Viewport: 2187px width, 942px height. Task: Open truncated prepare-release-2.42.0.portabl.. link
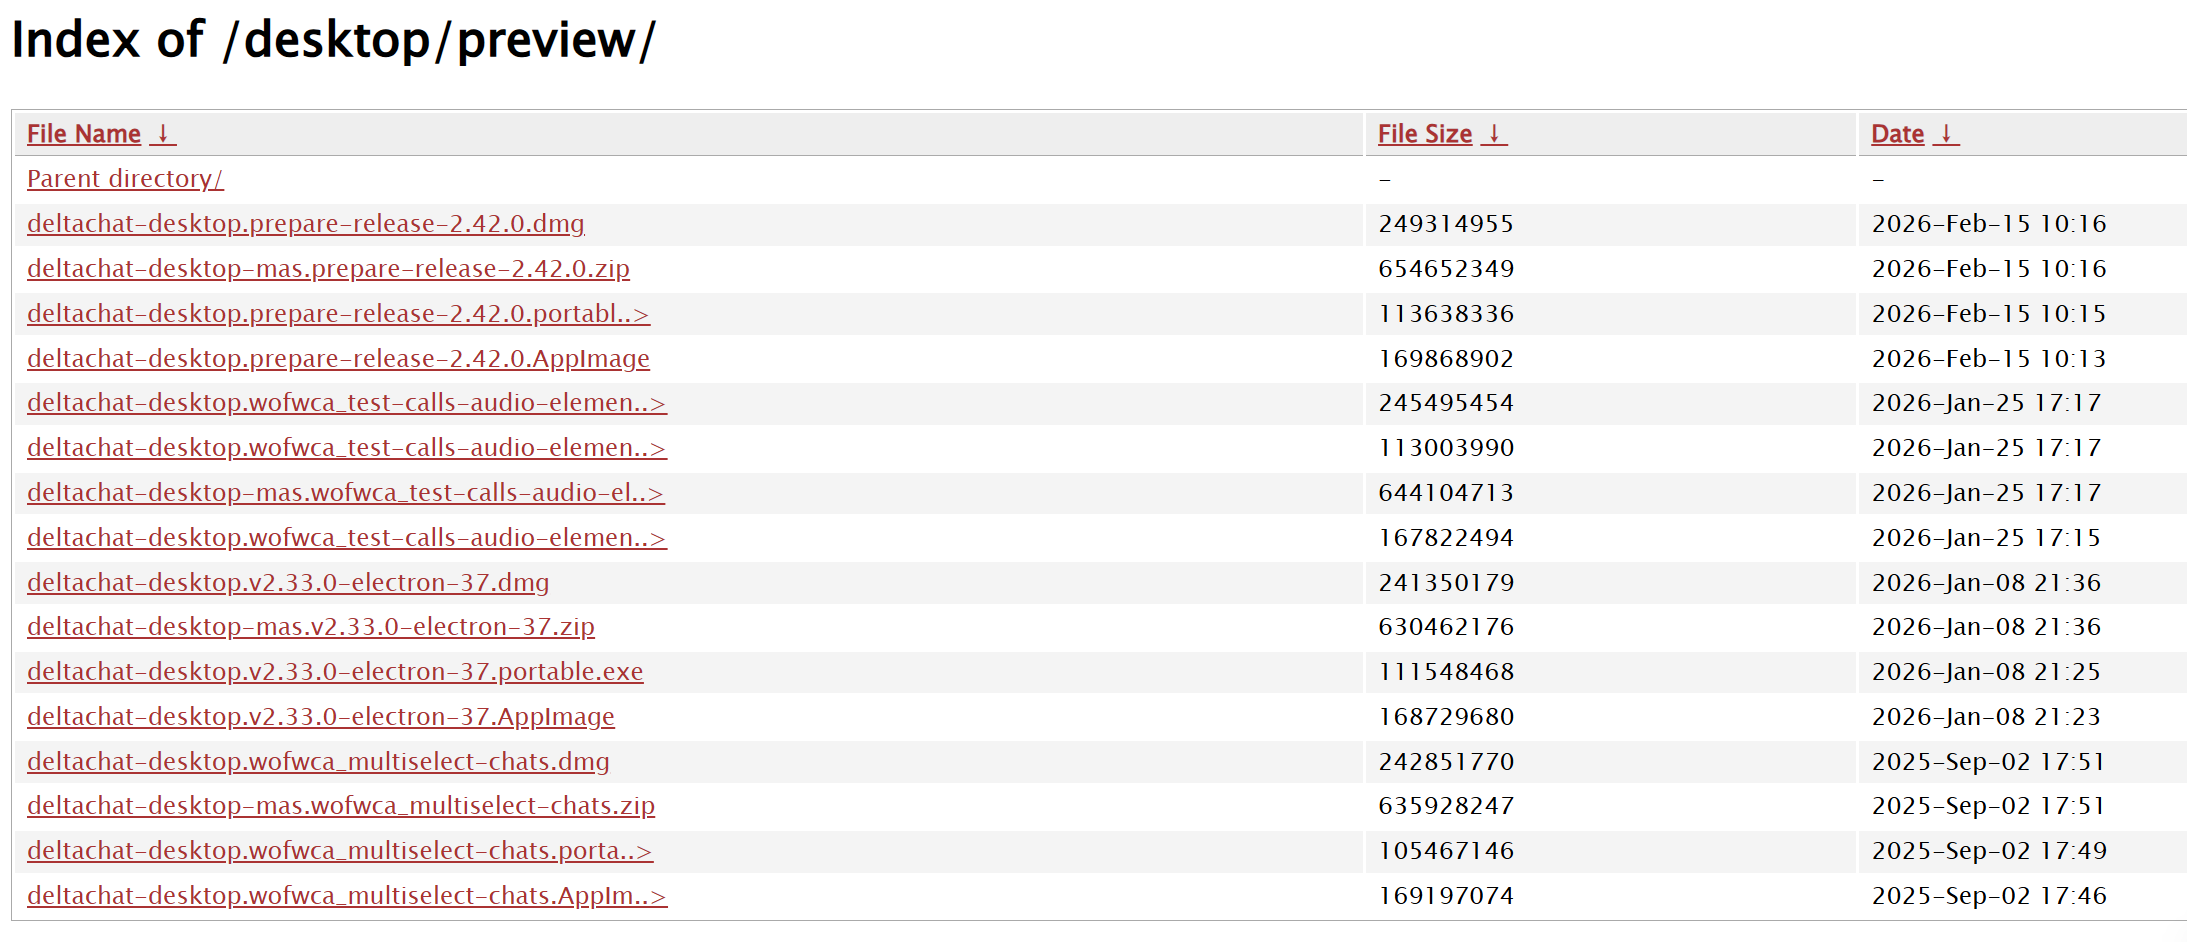338,314
